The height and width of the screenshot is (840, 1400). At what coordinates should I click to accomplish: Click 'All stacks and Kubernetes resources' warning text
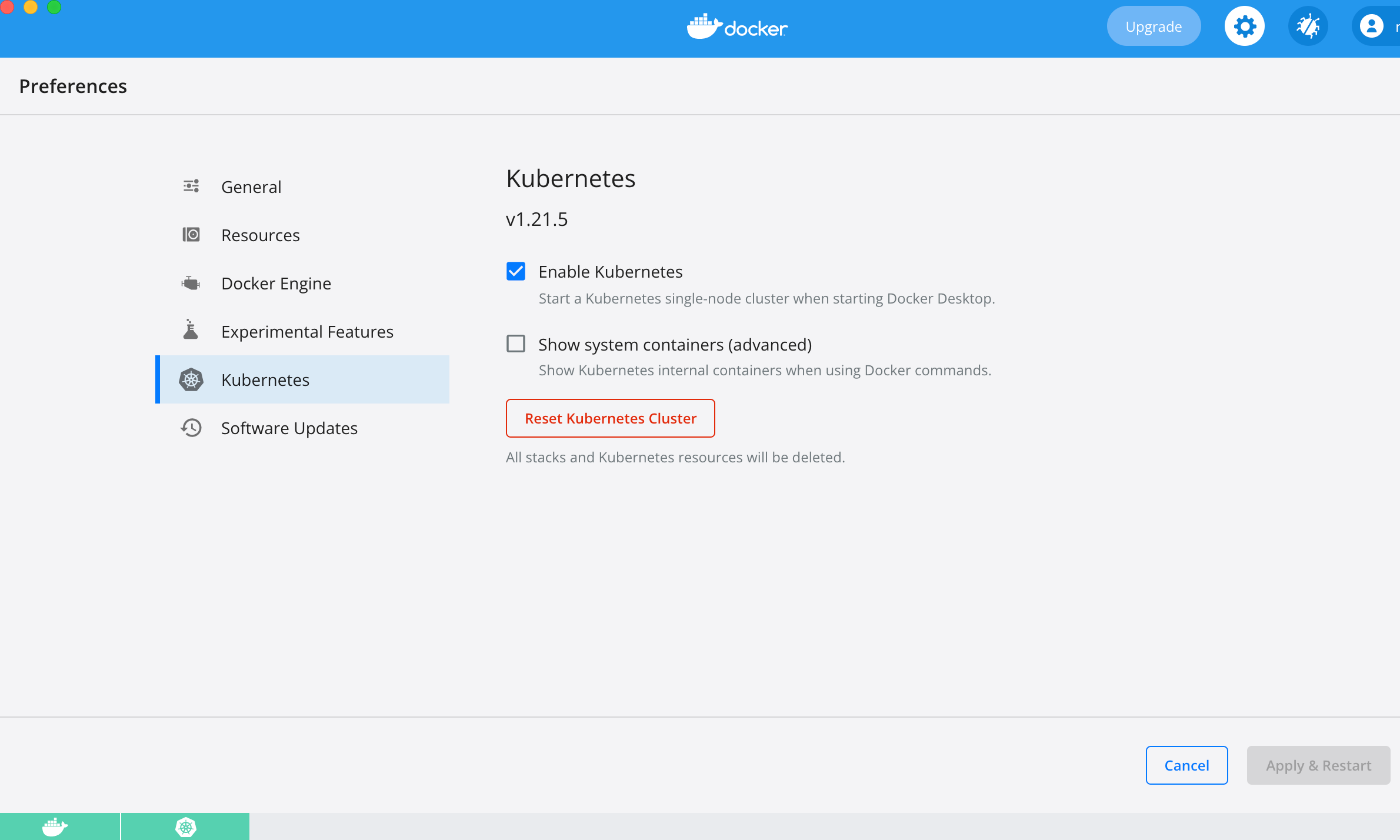click(x=676, y=457)
